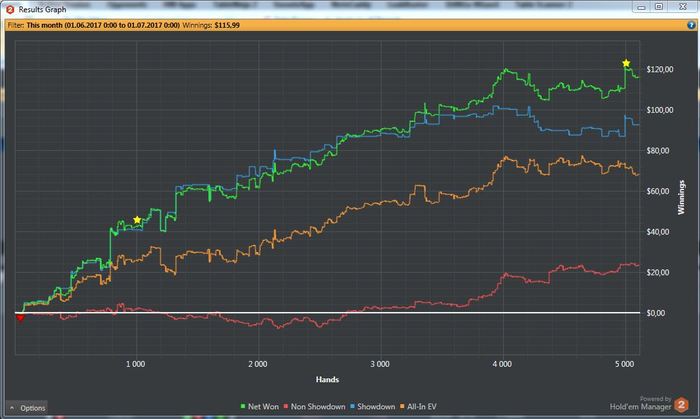This screenshot has height=419, width=700.
Task: Click the $40,00 axis label
Action: (x=658, y=232)
